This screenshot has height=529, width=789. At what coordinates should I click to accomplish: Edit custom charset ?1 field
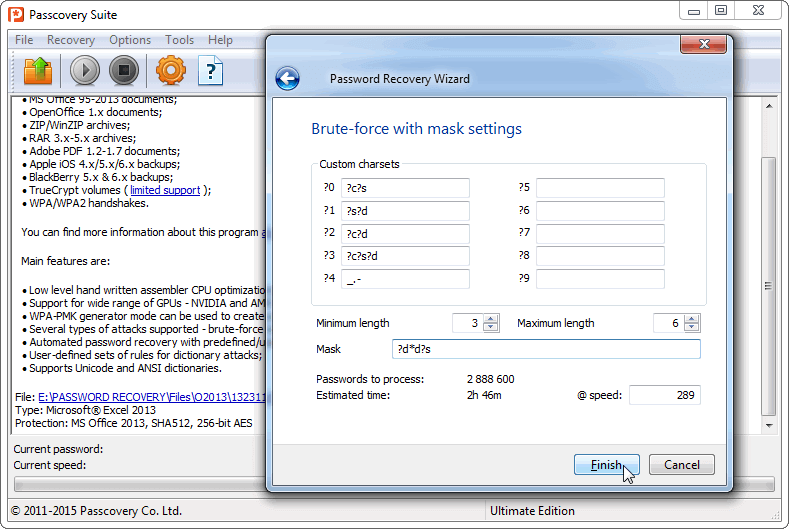pos(406,211)
